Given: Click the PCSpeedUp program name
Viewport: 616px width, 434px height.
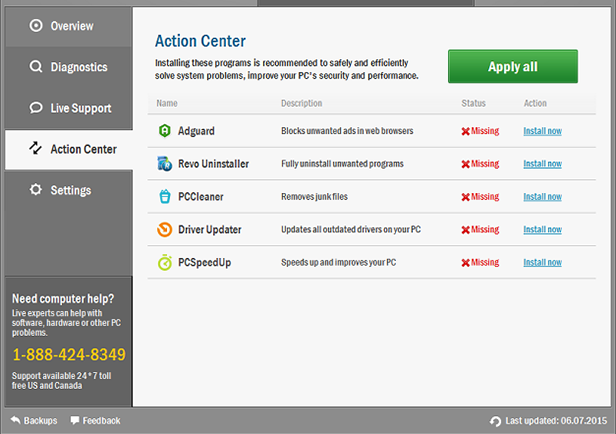Looking at the screenshot, I should pos(204,262).
